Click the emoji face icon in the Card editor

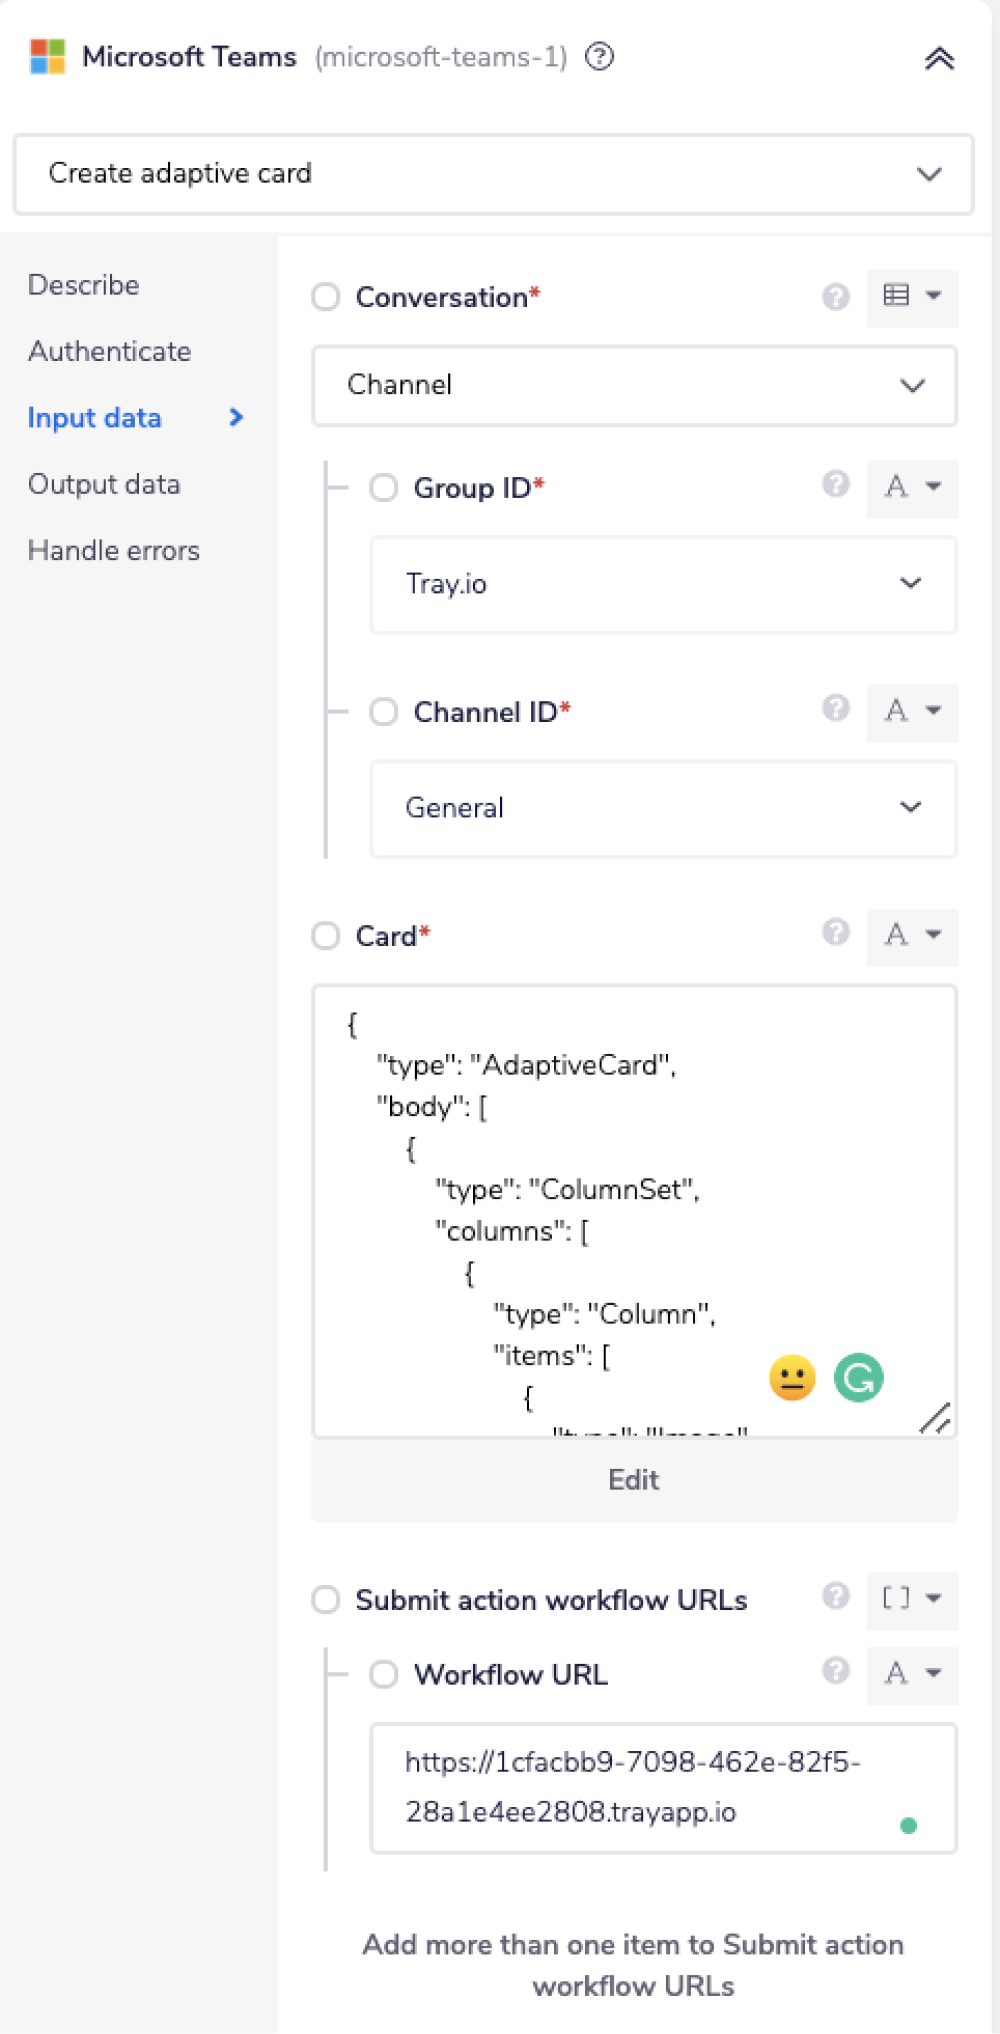[x=791, y=1377]
